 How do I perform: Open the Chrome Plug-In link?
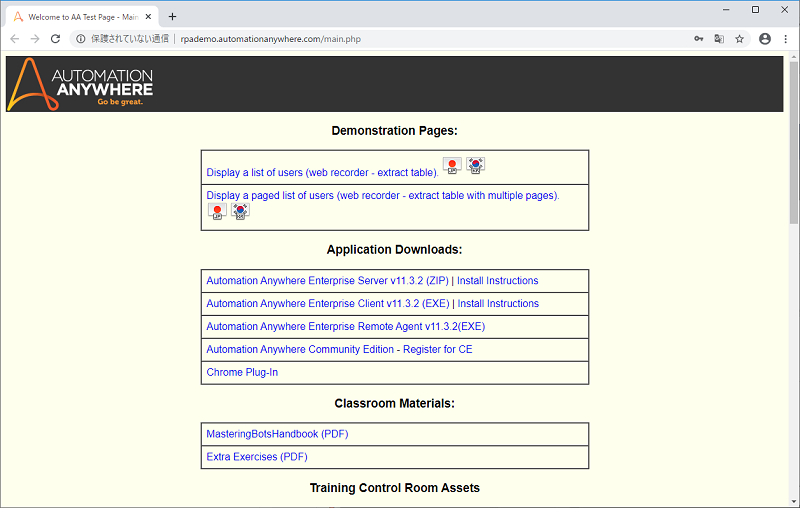242,372
